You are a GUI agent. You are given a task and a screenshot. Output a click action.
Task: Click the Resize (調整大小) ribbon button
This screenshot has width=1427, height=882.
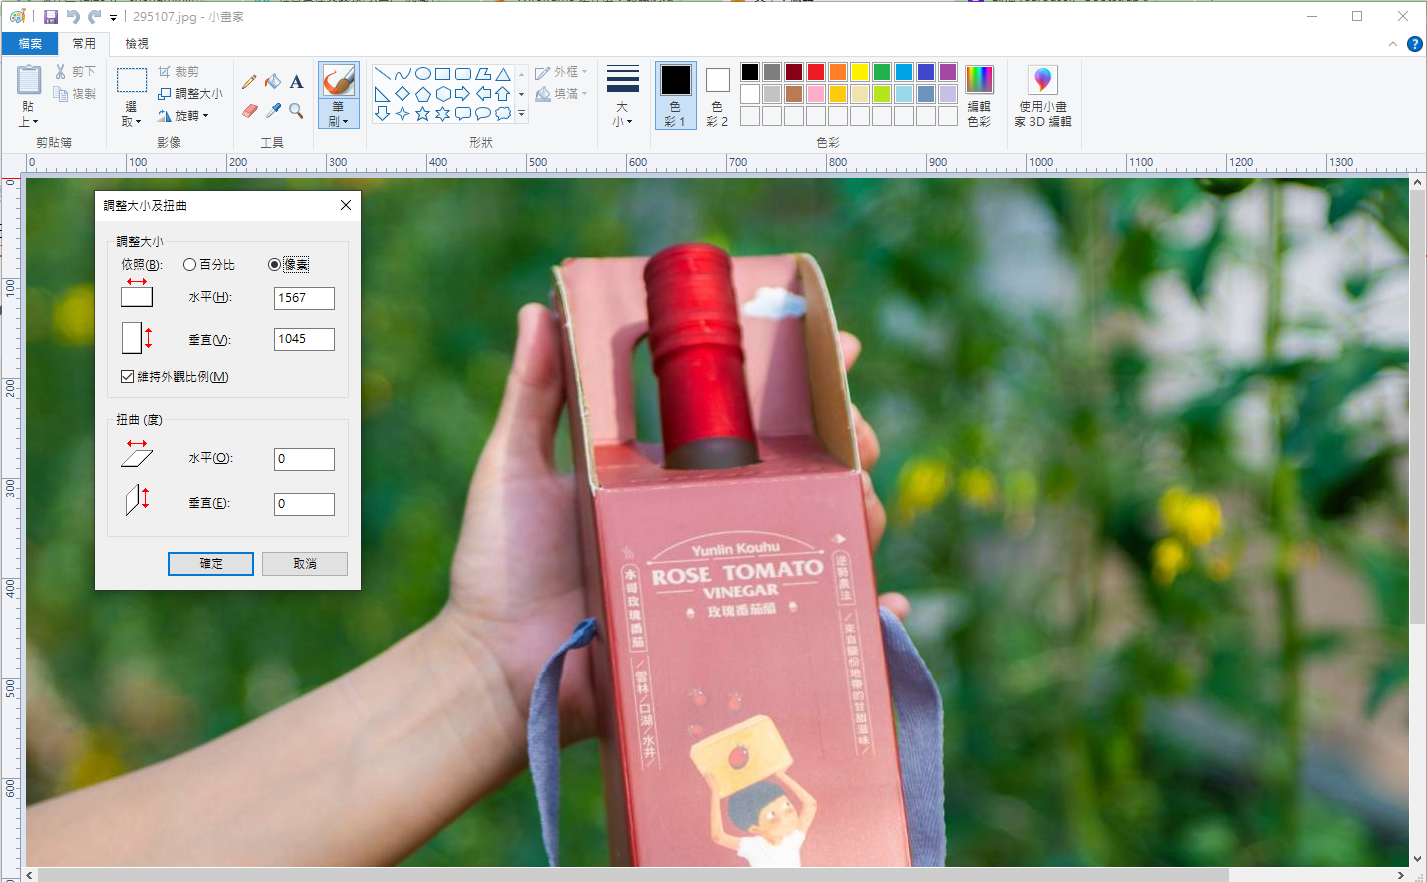190,94
